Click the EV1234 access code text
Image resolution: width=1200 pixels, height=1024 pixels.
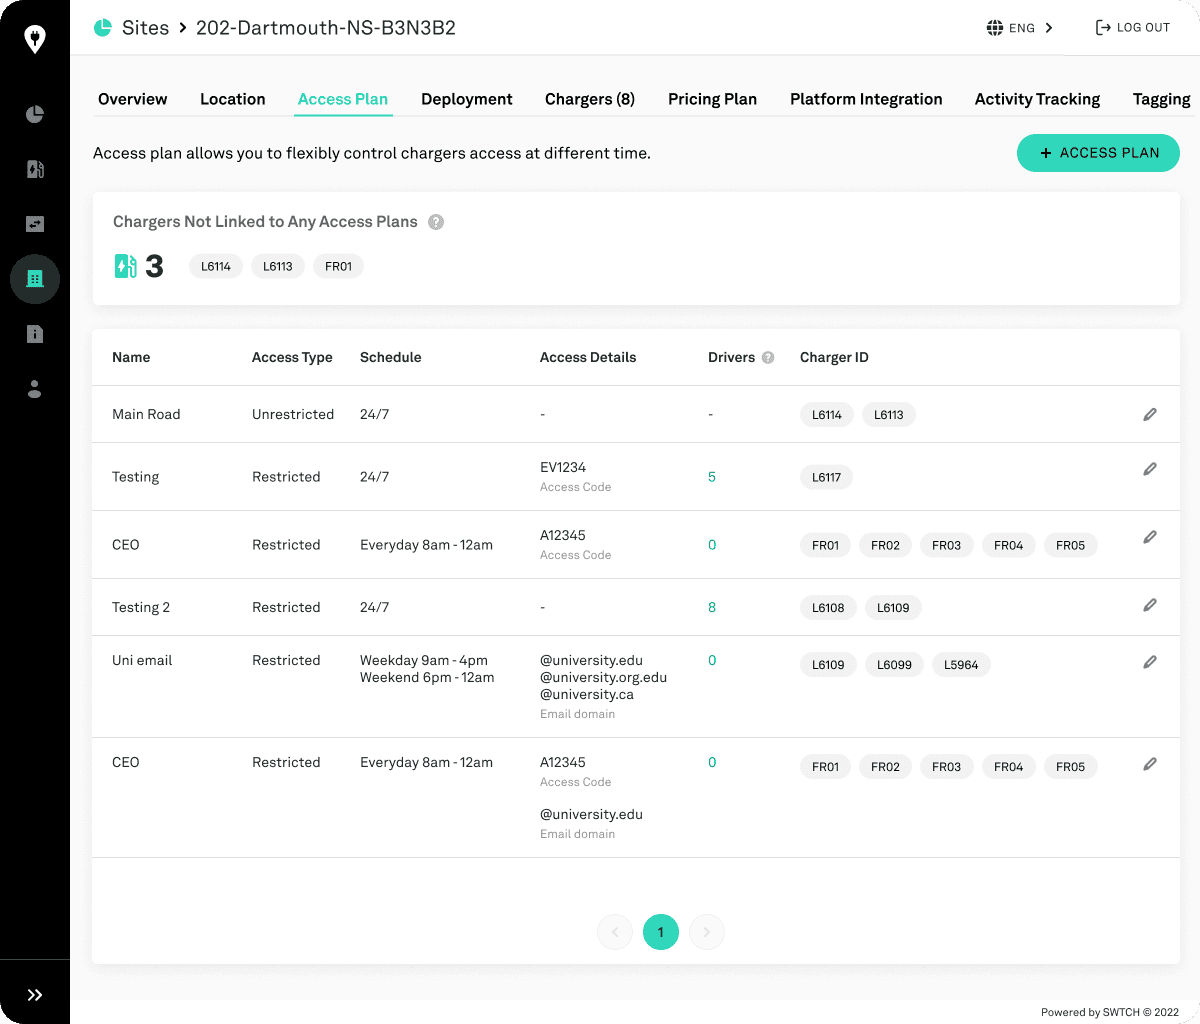[563, 467]
